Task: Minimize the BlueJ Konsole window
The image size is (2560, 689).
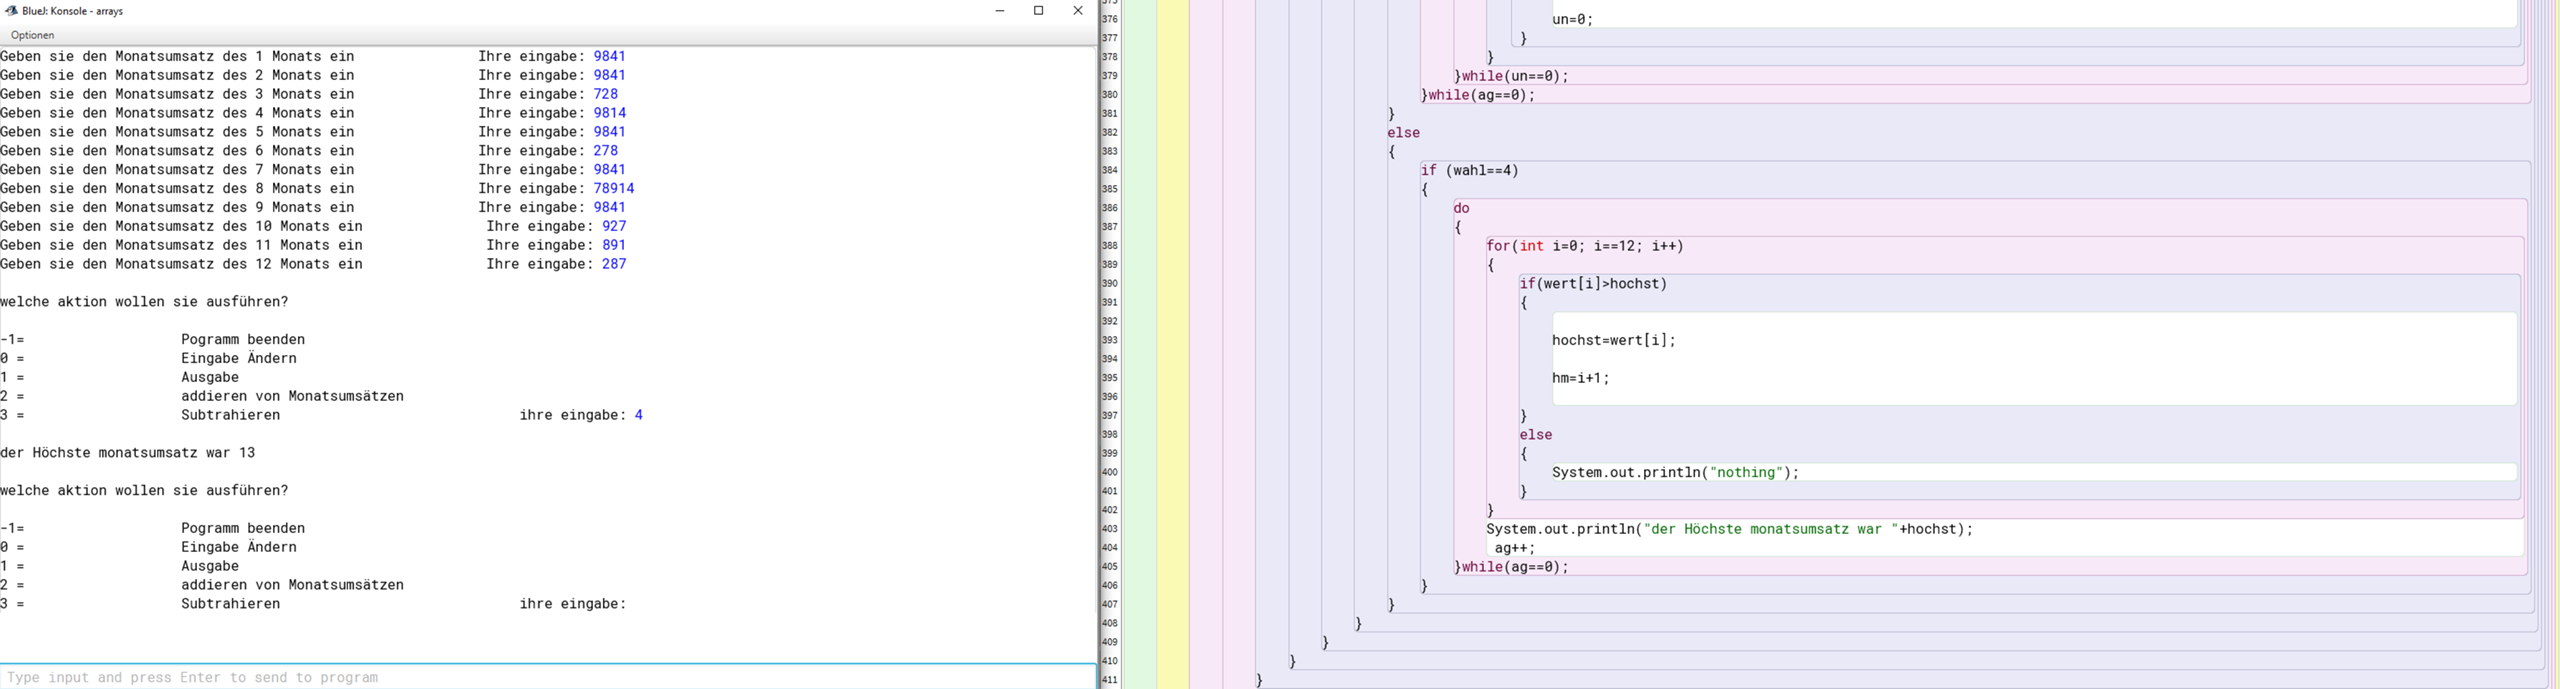Action: 999,11
